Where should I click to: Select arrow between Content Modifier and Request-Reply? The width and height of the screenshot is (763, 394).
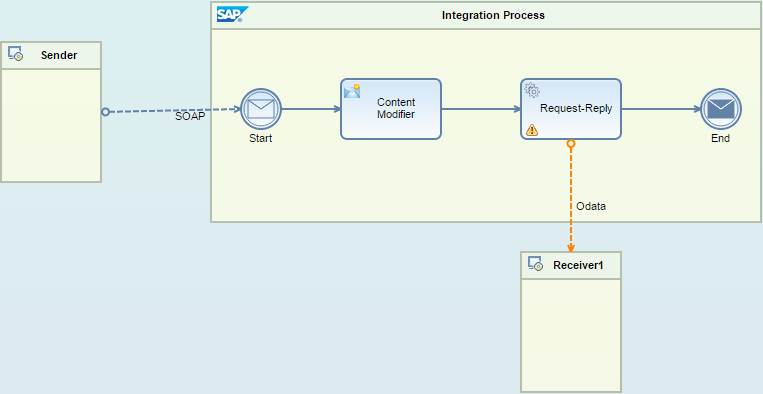(481, 109)
